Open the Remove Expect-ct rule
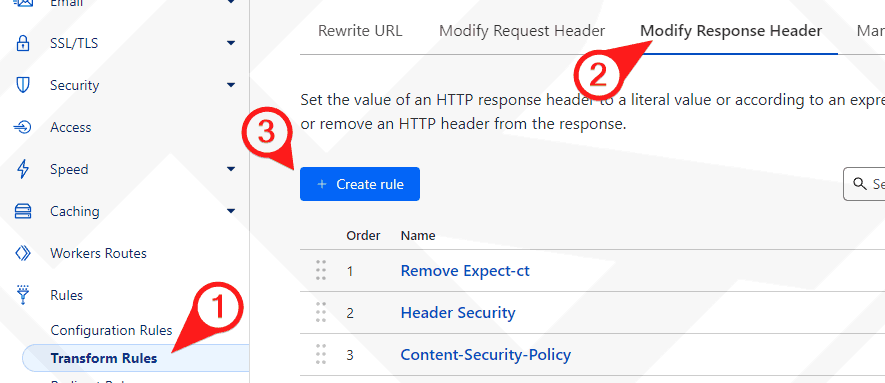 (x=465, y=271)
